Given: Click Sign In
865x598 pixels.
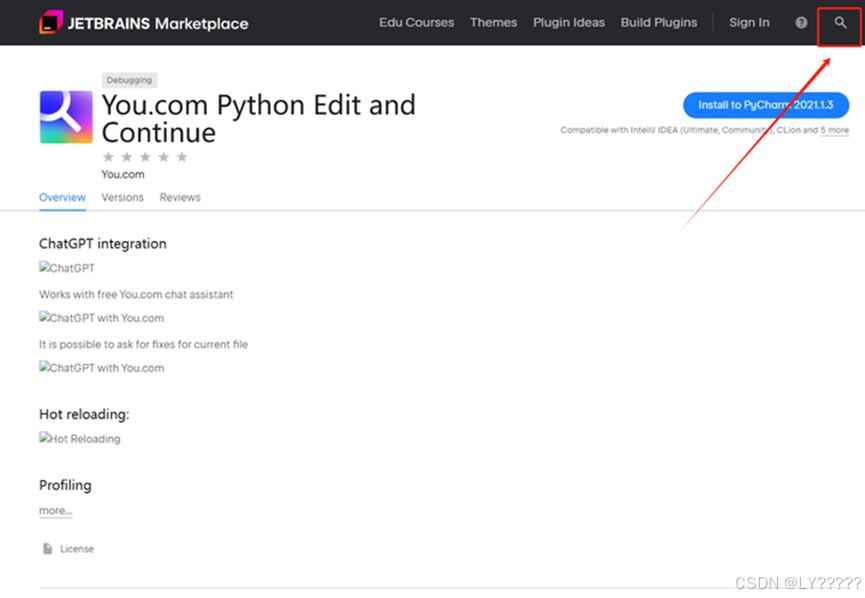Looking at the screenshot, I should click(x=749, y=23).
